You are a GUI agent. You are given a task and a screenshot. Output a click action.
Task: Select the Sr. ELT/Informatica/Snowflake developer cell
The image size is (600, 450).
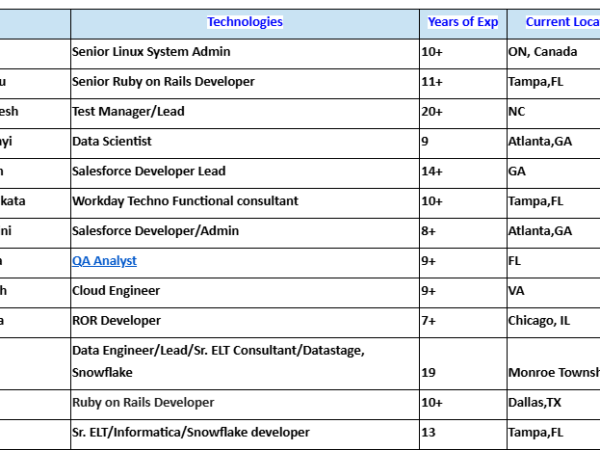coord(245,434)
